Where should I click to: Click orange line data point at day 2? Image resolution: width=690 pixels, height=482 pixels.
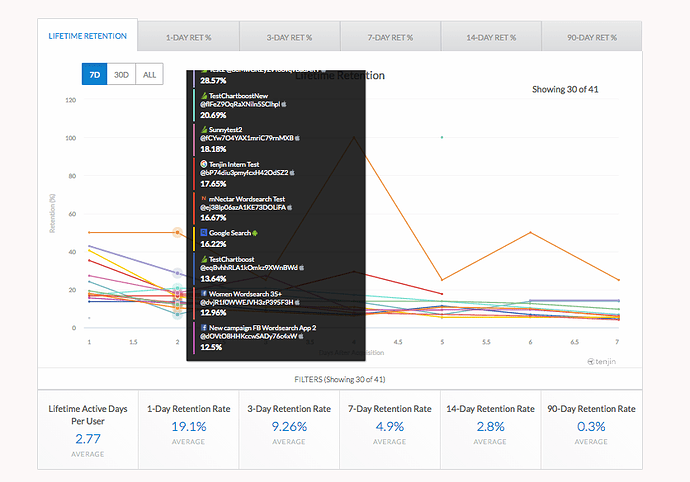[177, 232]
